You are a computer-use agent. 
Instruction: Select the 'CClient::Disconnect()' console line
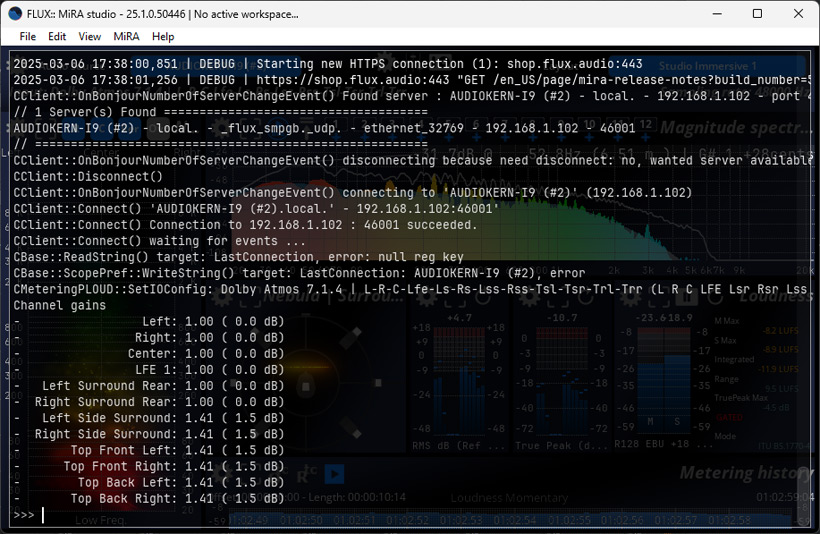coord(88,177)
